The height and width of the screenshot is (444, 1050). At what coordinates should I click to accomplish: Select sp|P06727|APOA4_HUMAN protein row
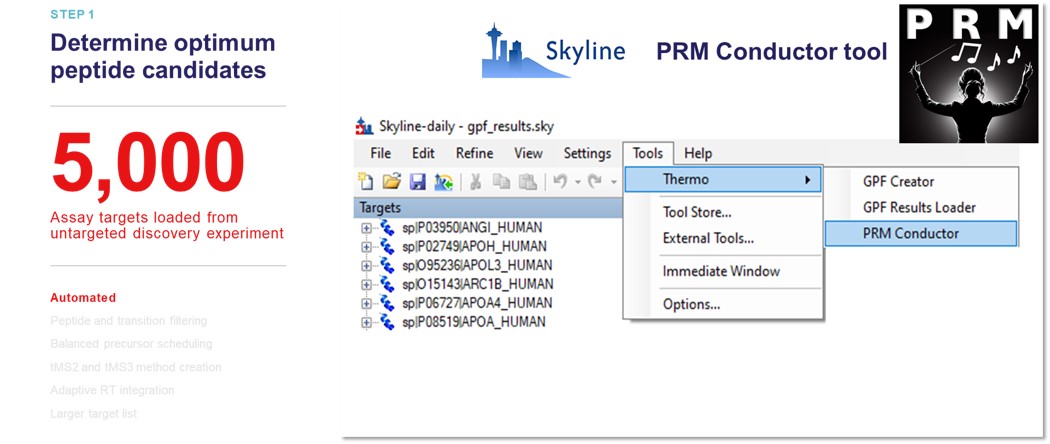click(477, 303)
